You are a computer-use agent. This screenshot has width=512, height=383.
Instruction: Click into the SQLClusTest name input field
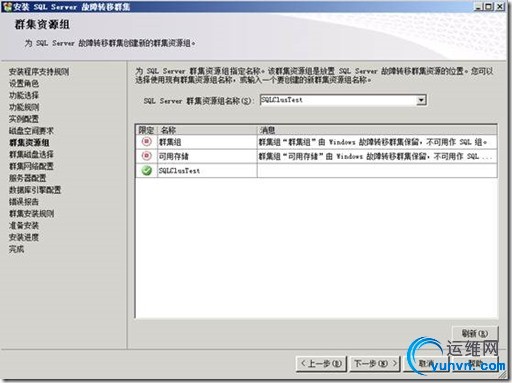click(338, 100)
